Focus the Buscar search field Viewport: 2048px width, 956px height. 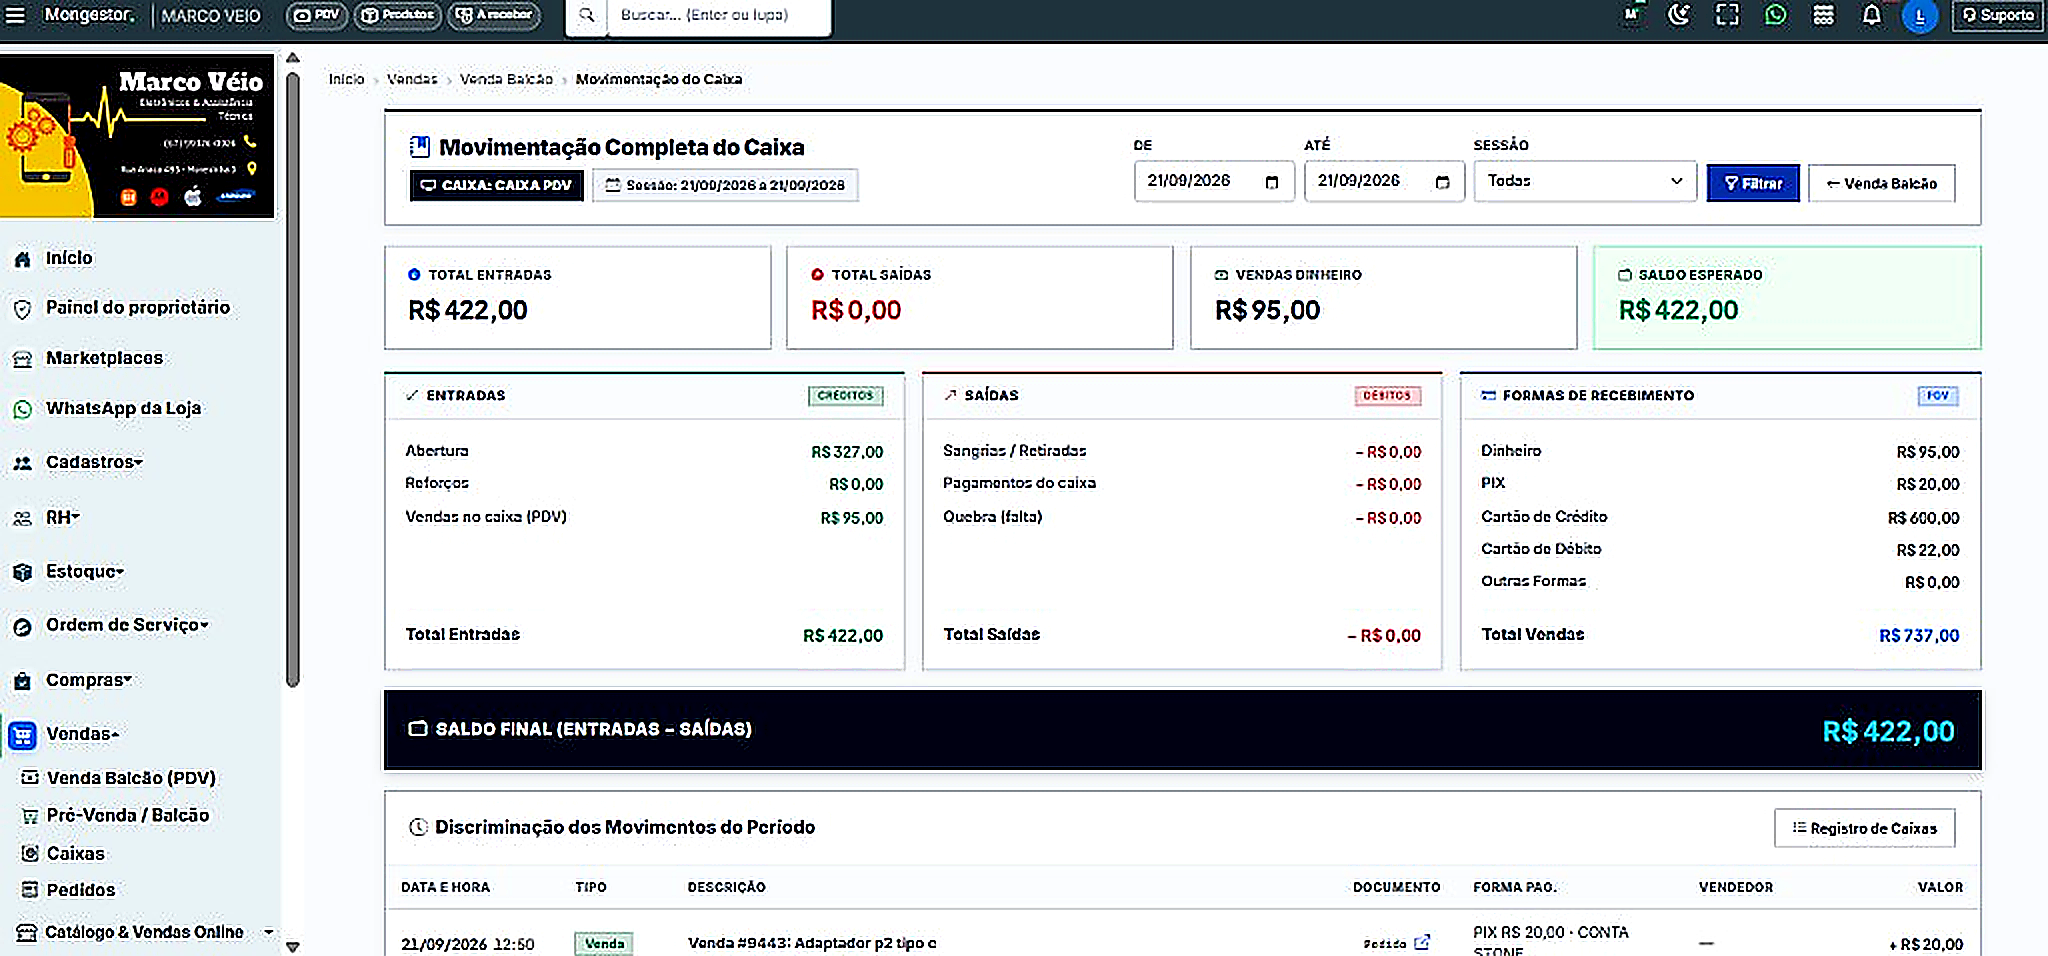click(719, 15)
